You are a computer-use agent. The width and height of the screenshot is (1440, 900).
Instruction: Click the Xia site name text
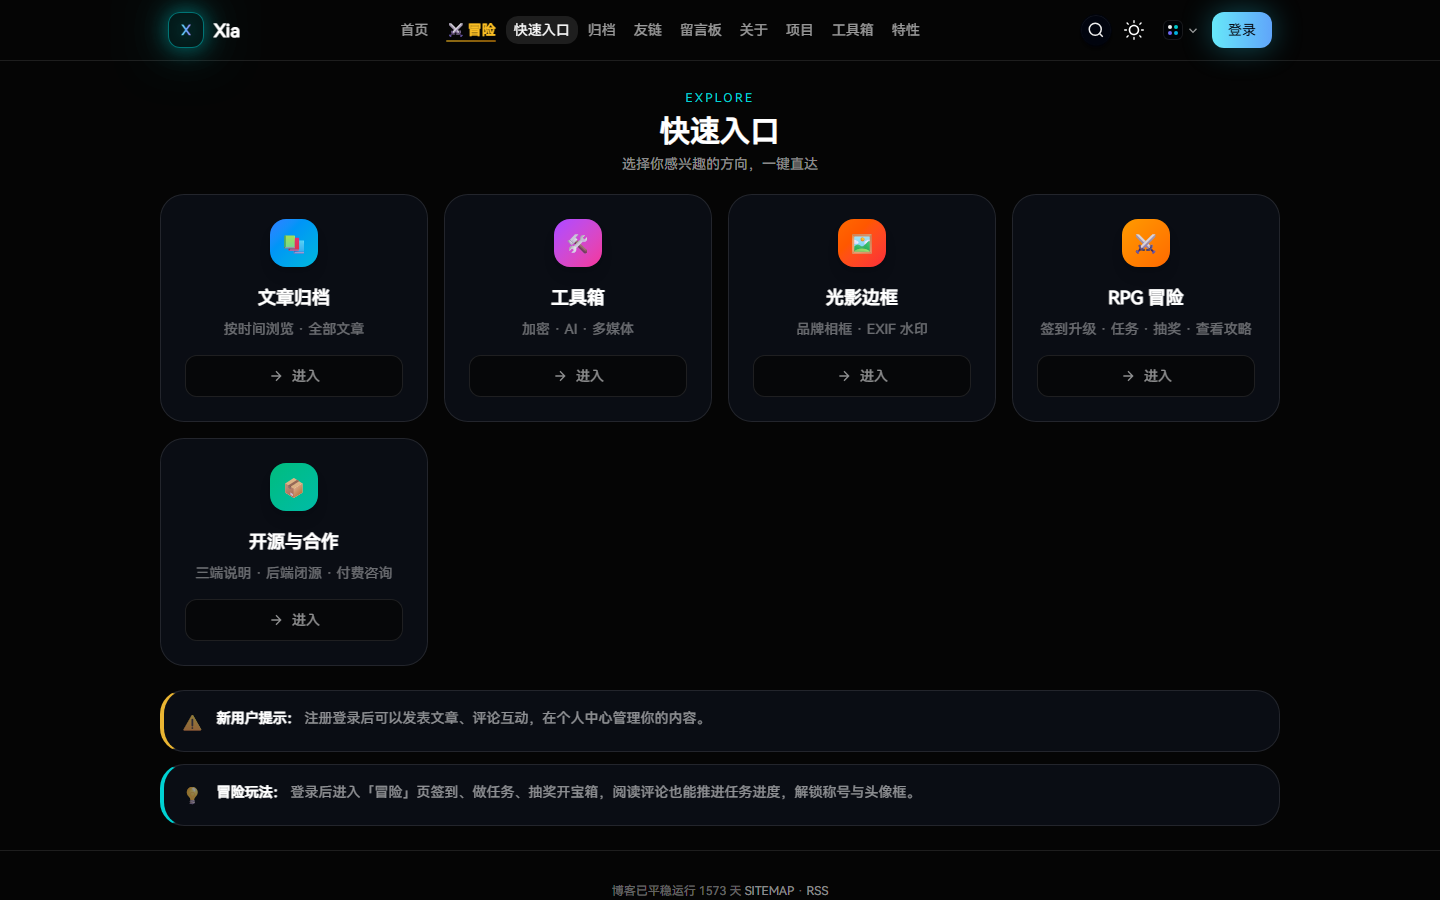click(x=227, y=31)
